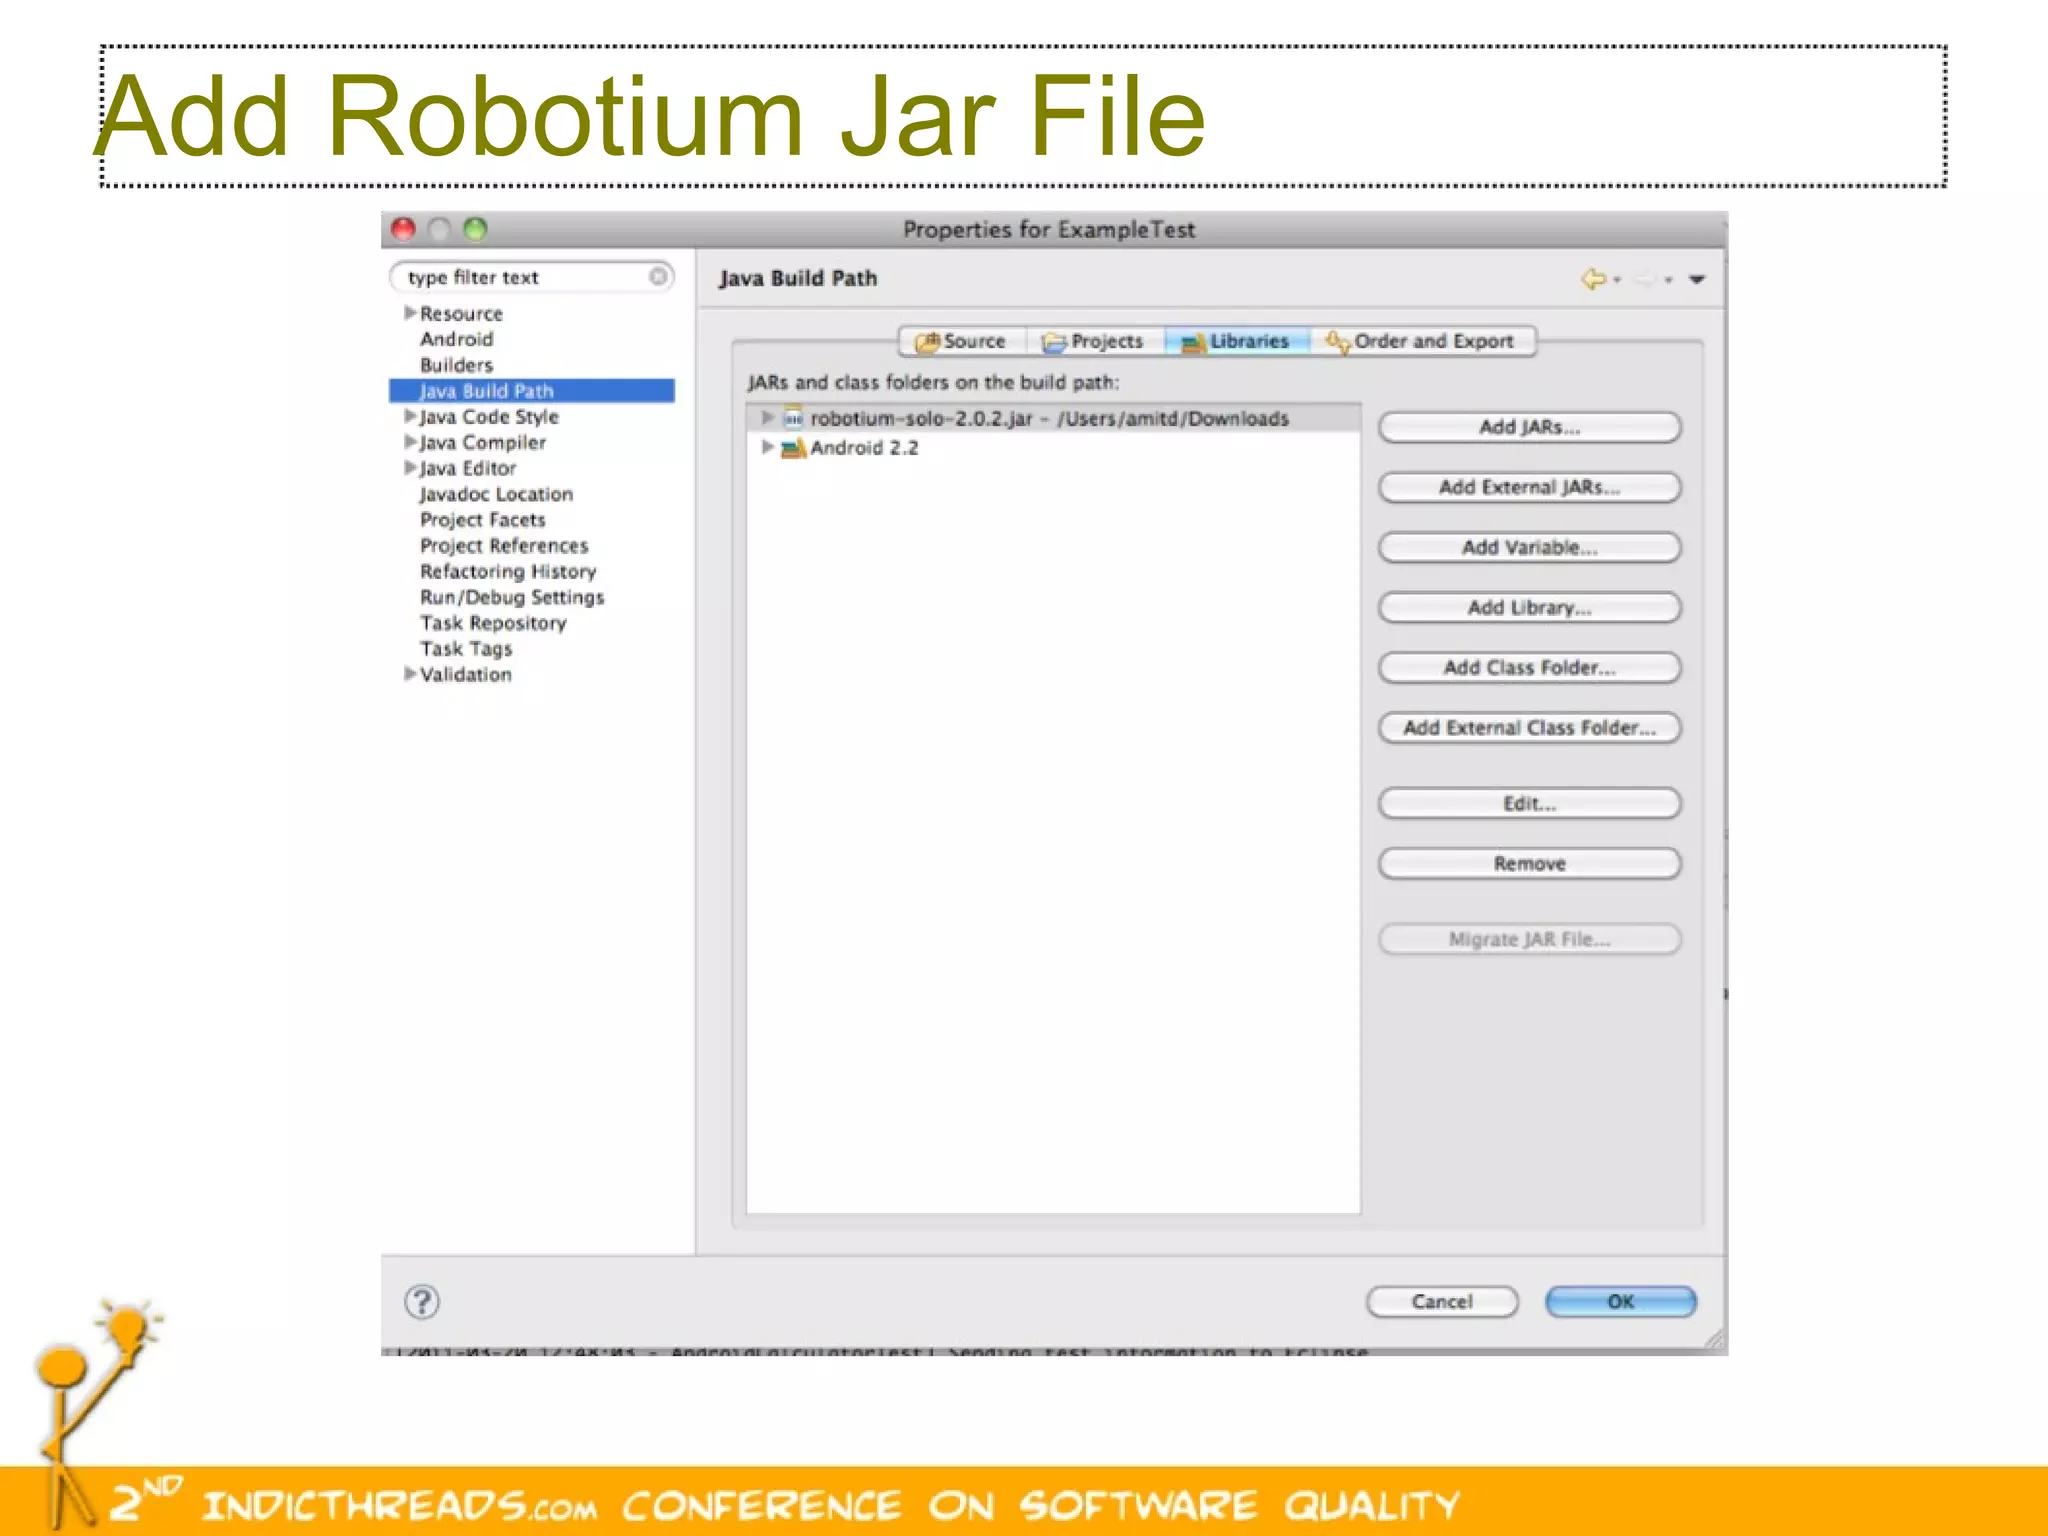Viewport: 2048px width, 1536px height.
Task: Select Project References item
Action: click(505, 546)
